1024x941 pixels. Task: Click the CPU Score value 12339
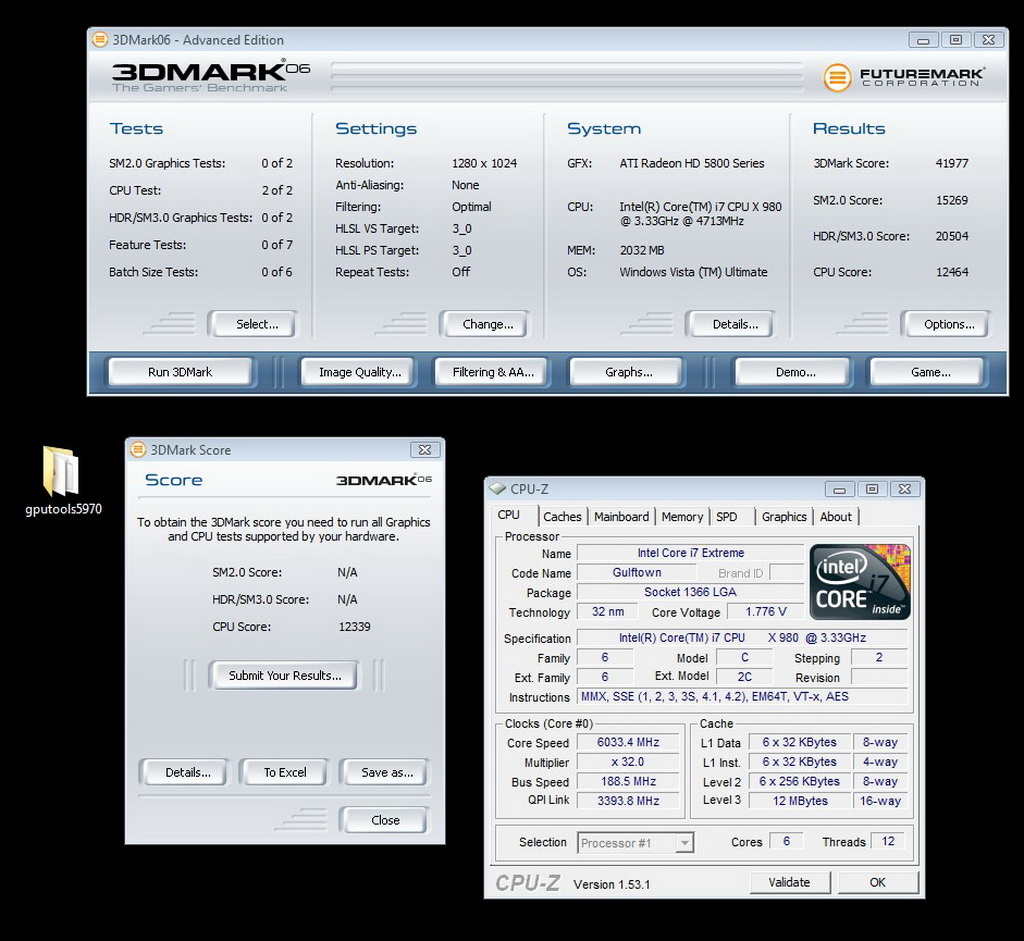pos(355,626)
